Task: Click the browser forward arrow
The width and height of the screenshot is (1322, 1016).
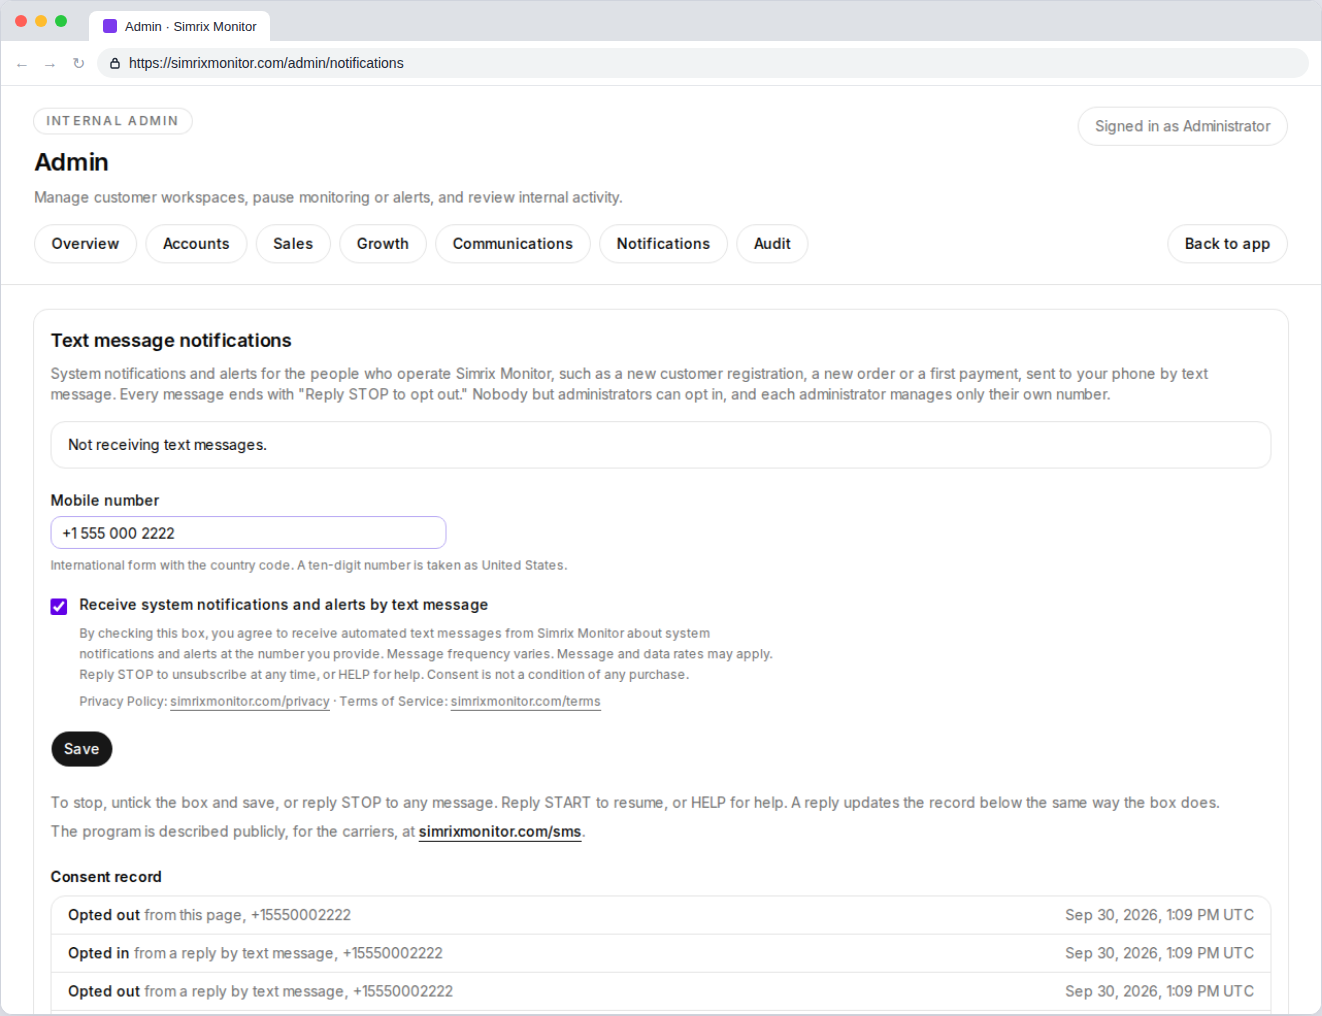Action: pos(50,64)
